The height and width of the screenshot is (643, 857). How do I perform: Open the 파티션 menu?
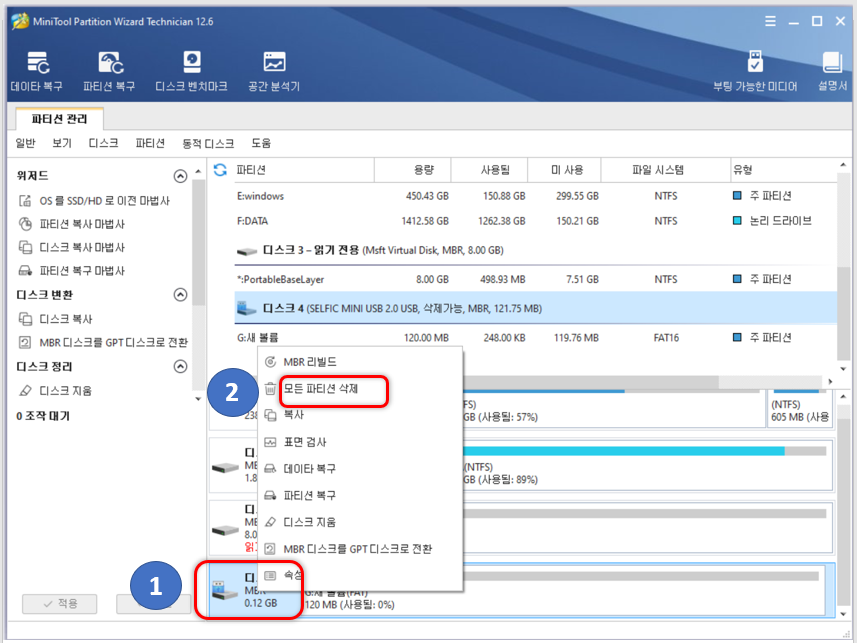[x=150, y=143]
